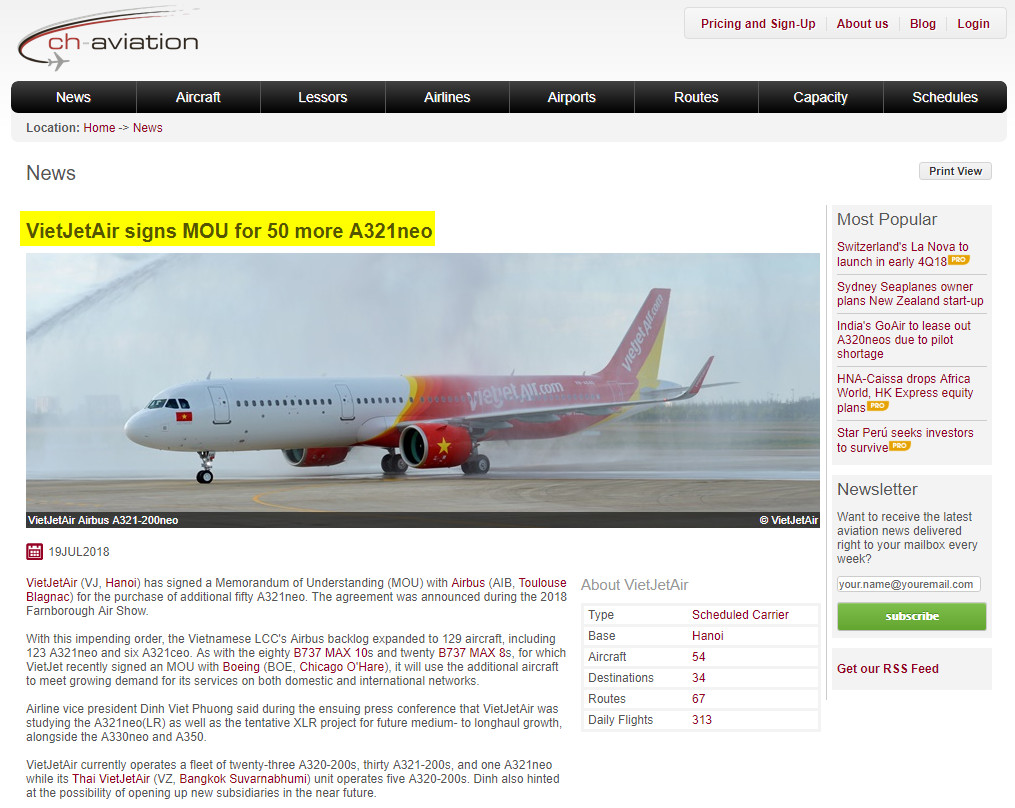
Task: Open the Thai VietJetAir link
Action: pos(111,779)
